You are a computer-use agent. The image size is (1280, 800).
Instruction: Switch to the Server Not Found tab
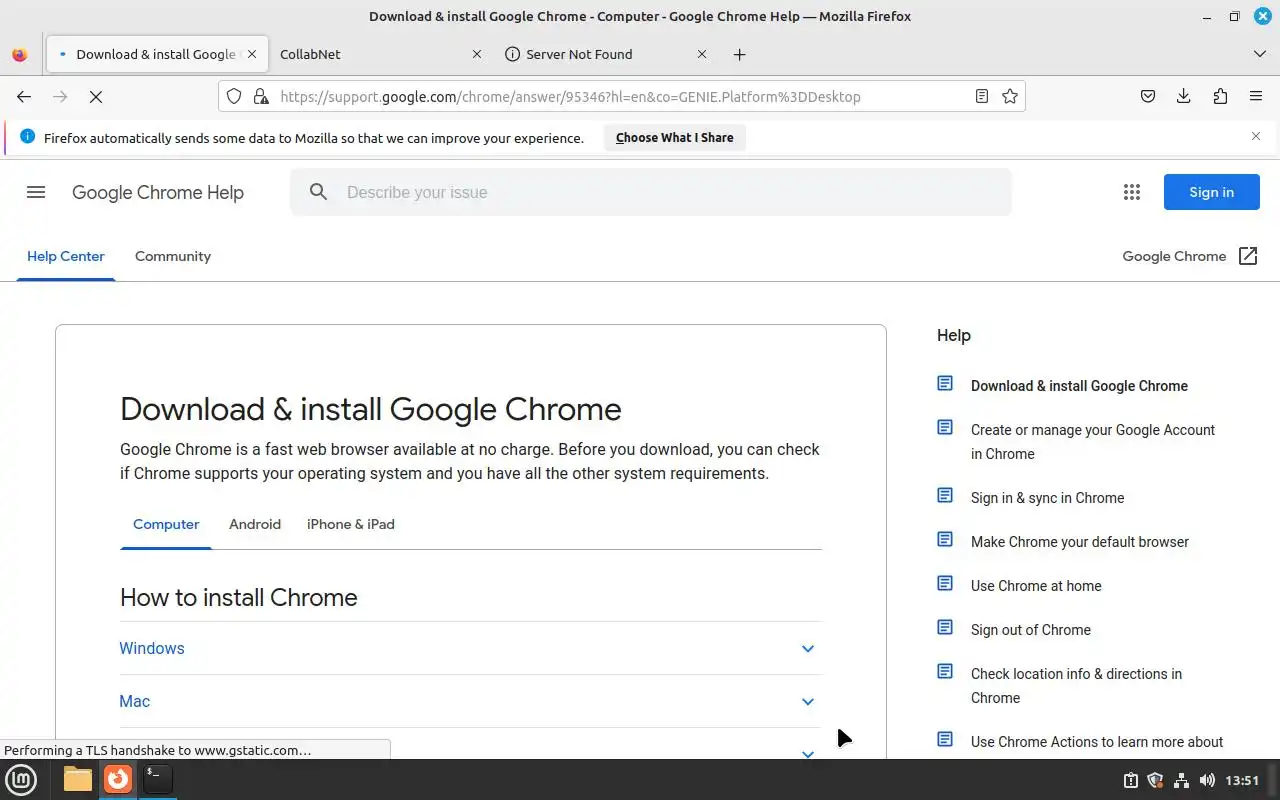605,54
